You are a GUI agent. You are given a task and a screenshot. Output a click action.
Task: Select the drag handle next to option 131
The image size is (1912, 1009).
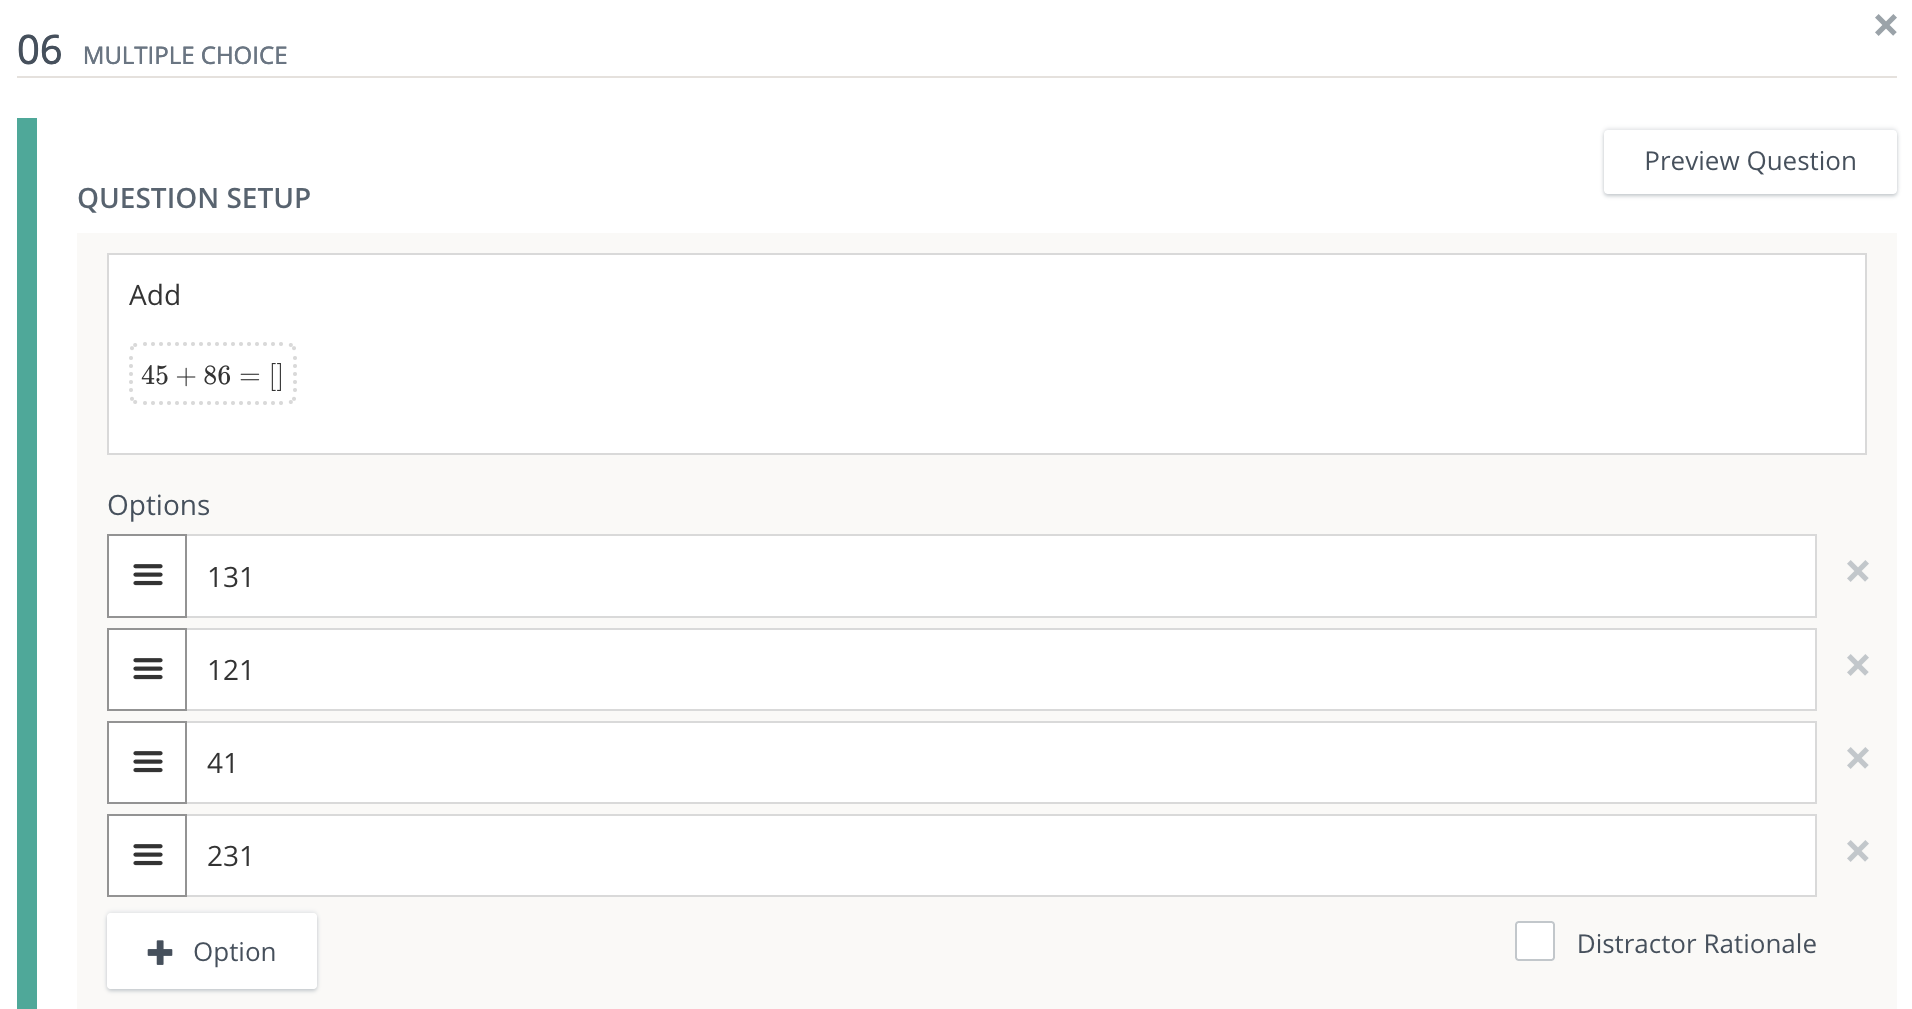(146, 575)
